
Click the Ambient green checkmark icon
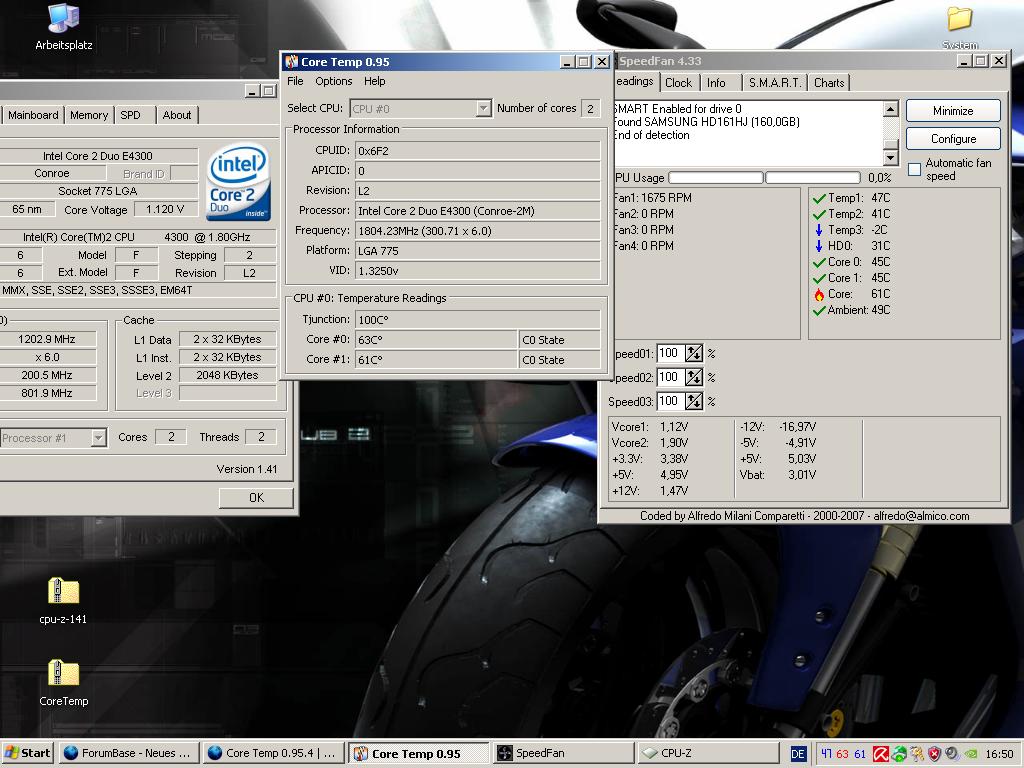click(819, 311)
